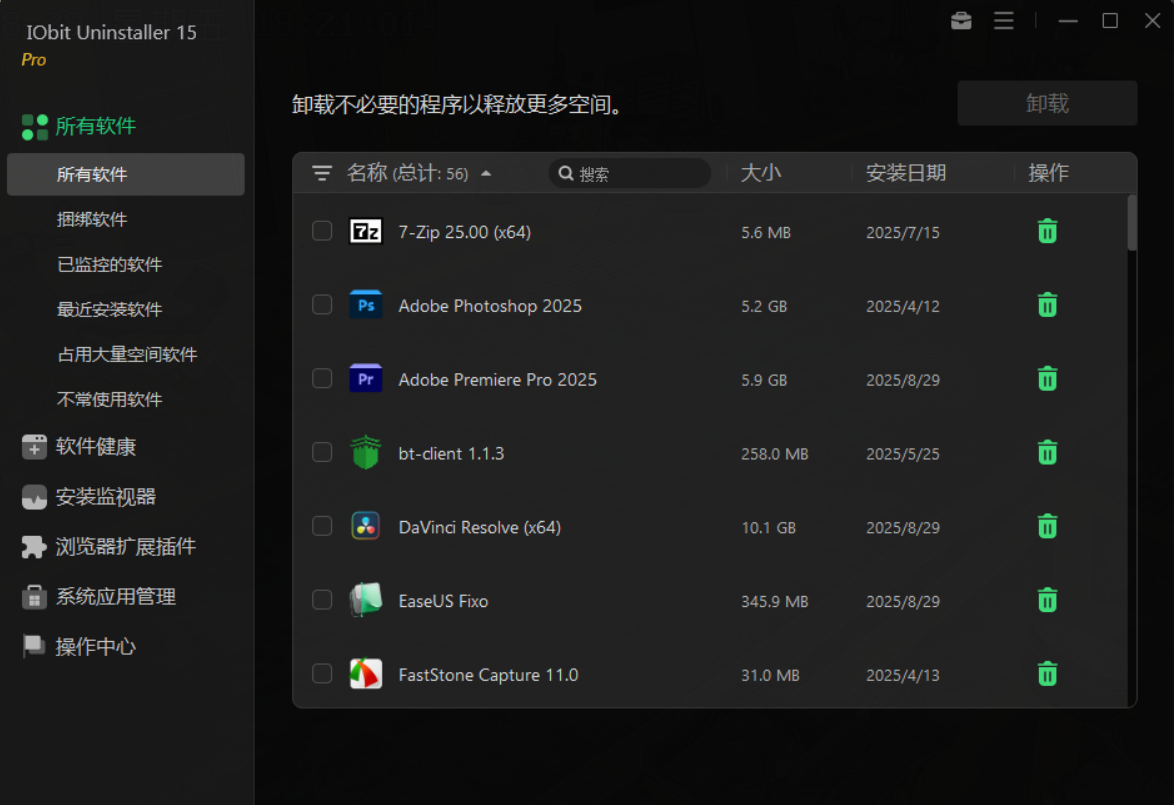Click the Photoshop Ps app icon

click(365, 305)
